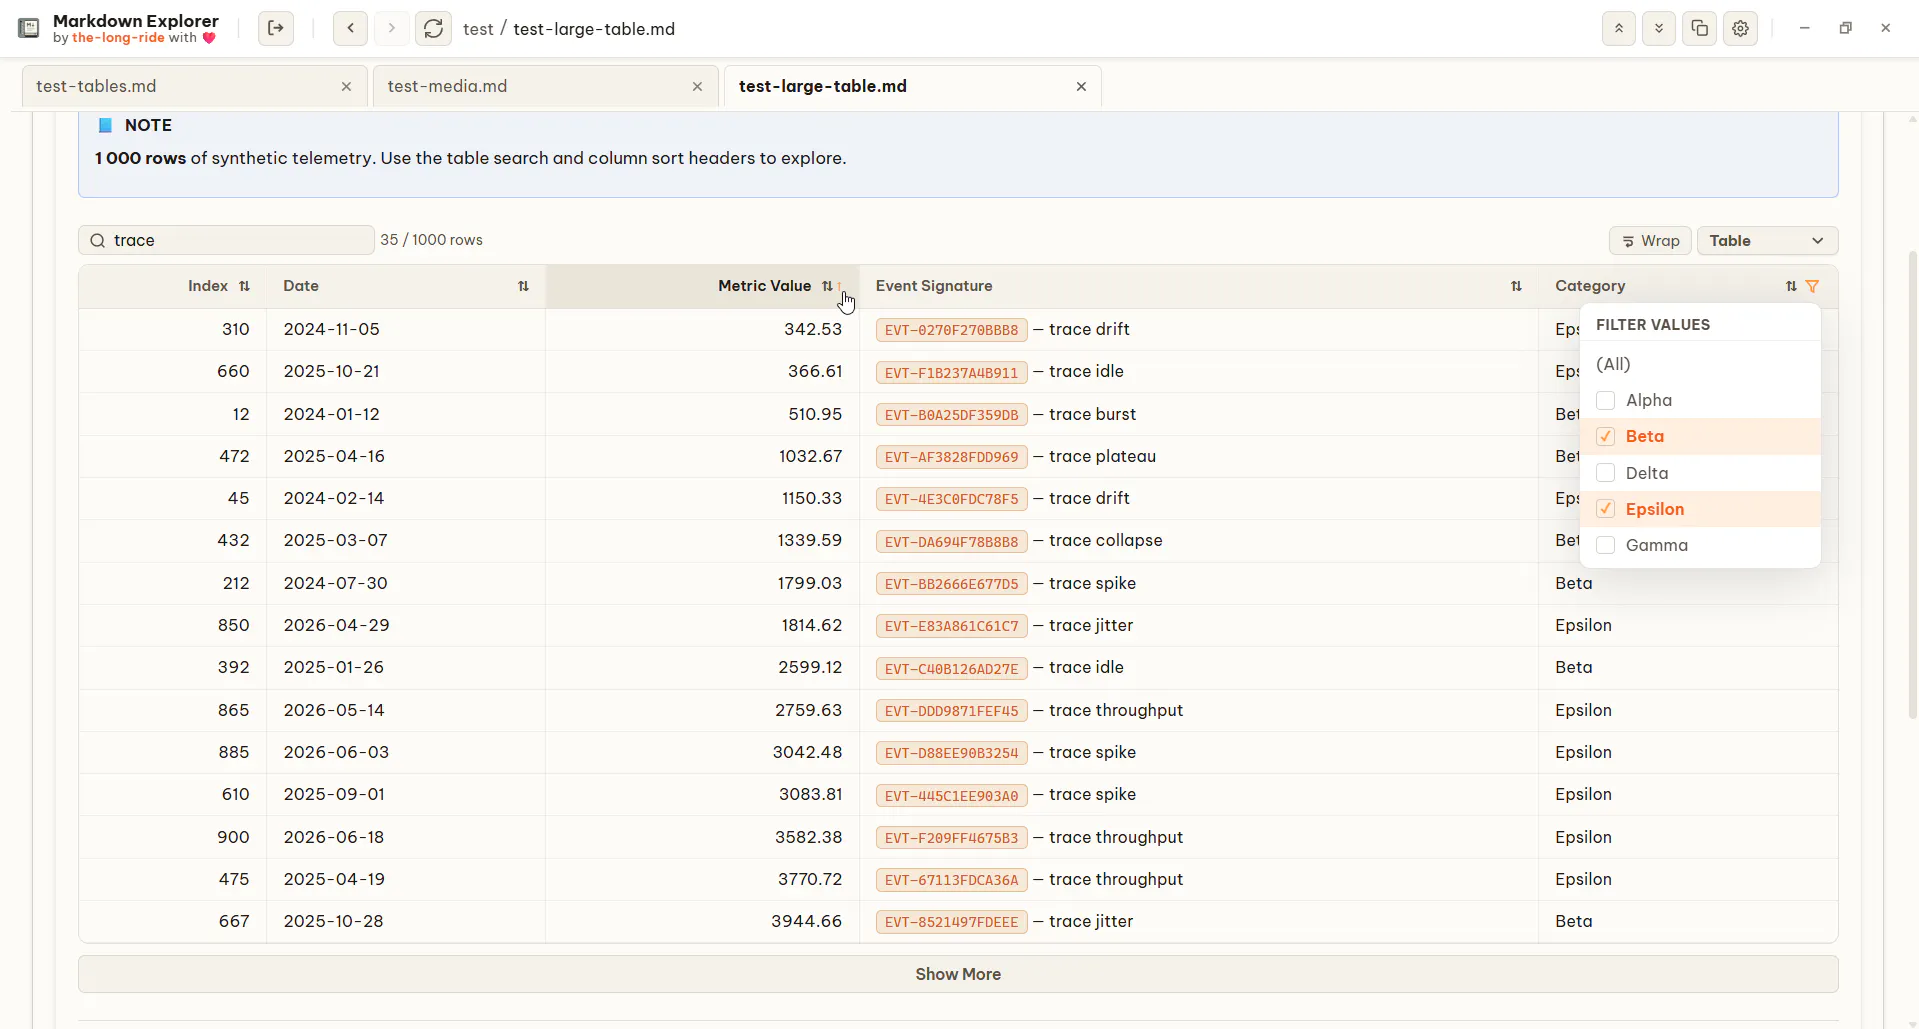Open the Table view dropdown
The width and height of the screenshot is (1919, 1029).
pyautogui.click(x=1767, y=241)
